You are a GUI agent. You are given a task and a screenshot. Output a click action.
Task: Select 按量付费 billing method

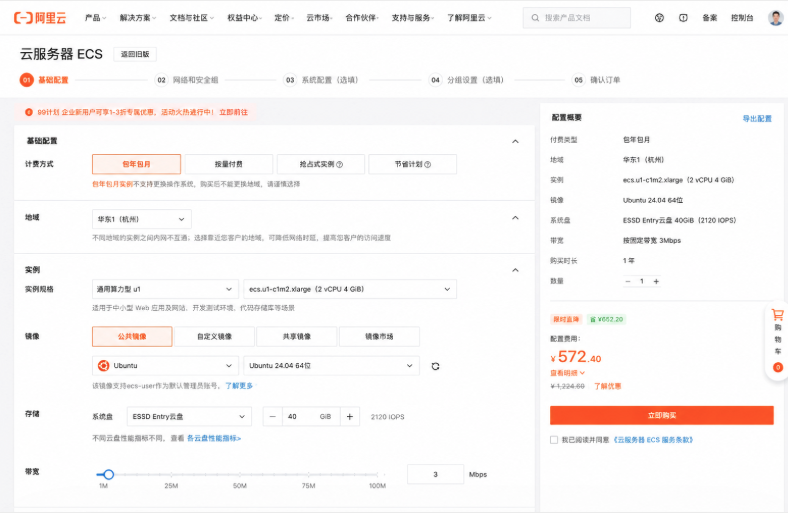point(229,164)
